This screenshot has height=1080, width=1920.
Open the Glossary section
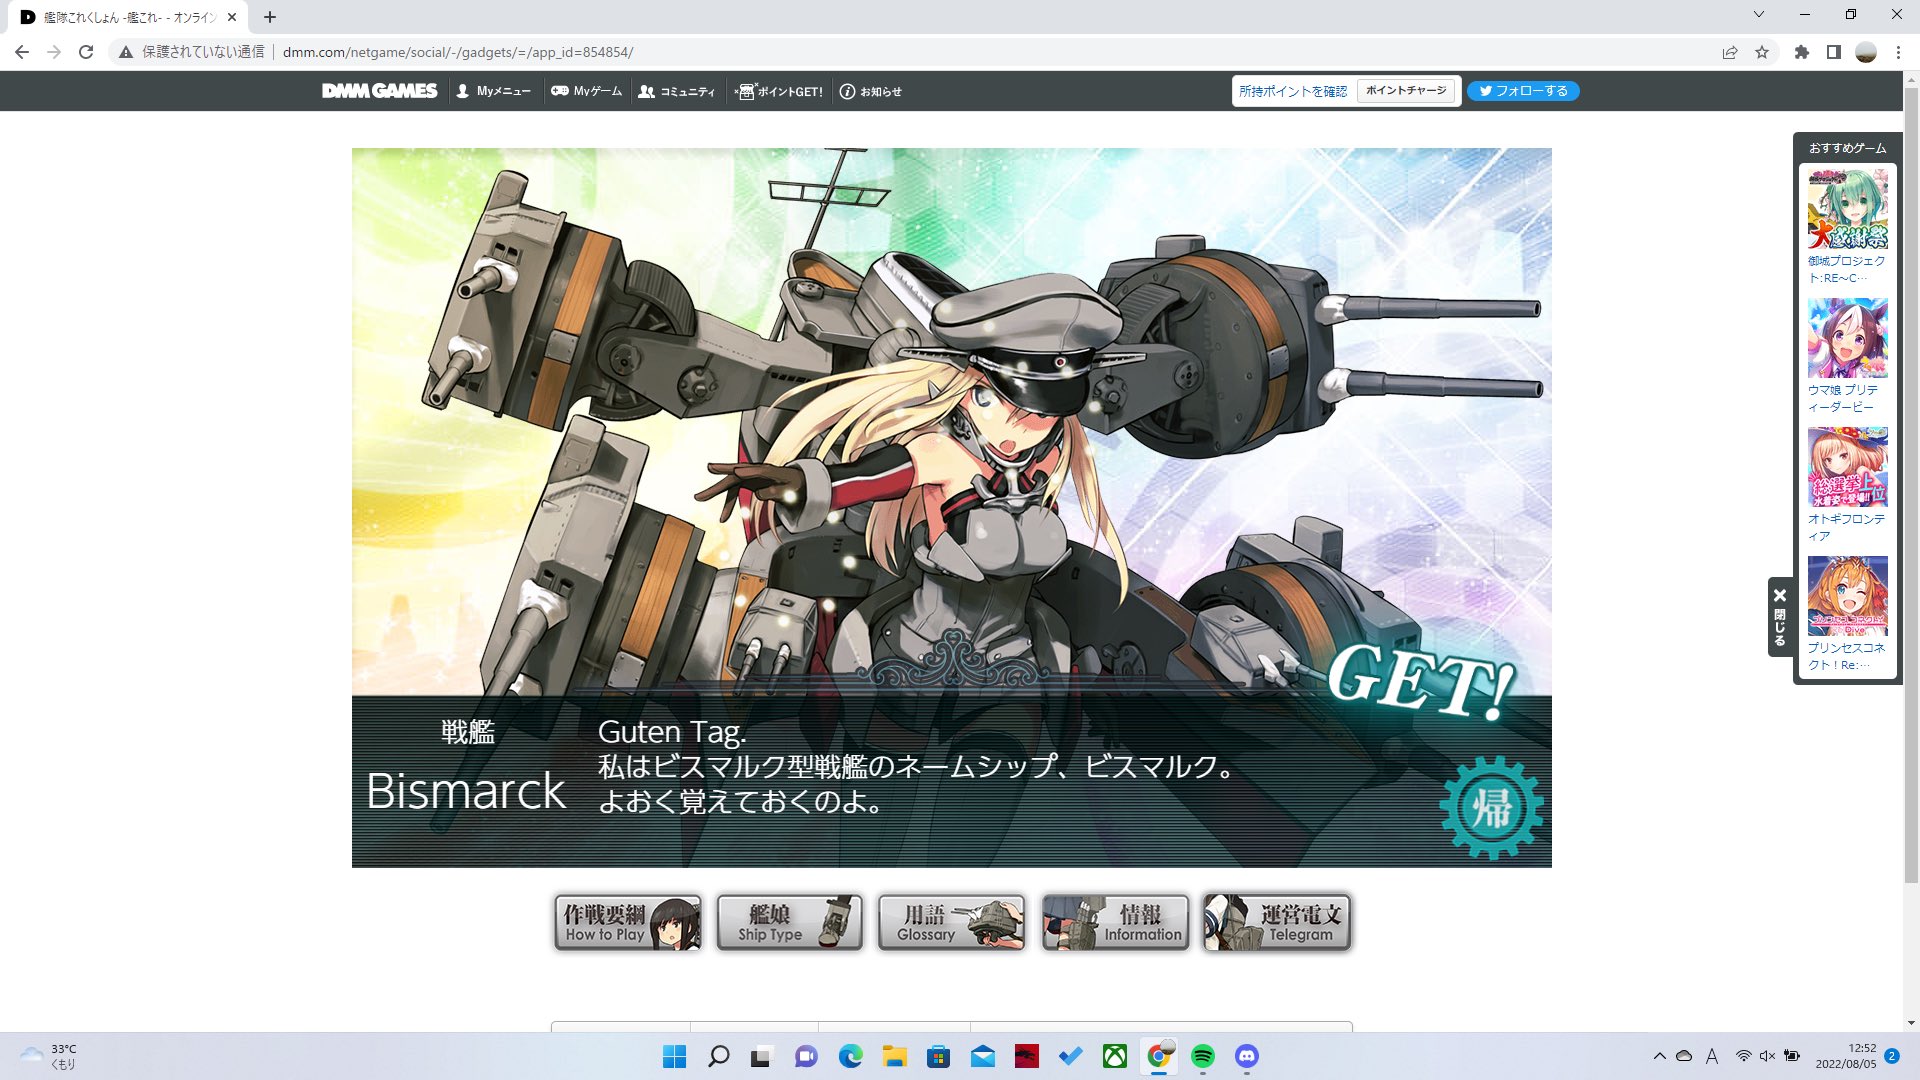(951, 922)
